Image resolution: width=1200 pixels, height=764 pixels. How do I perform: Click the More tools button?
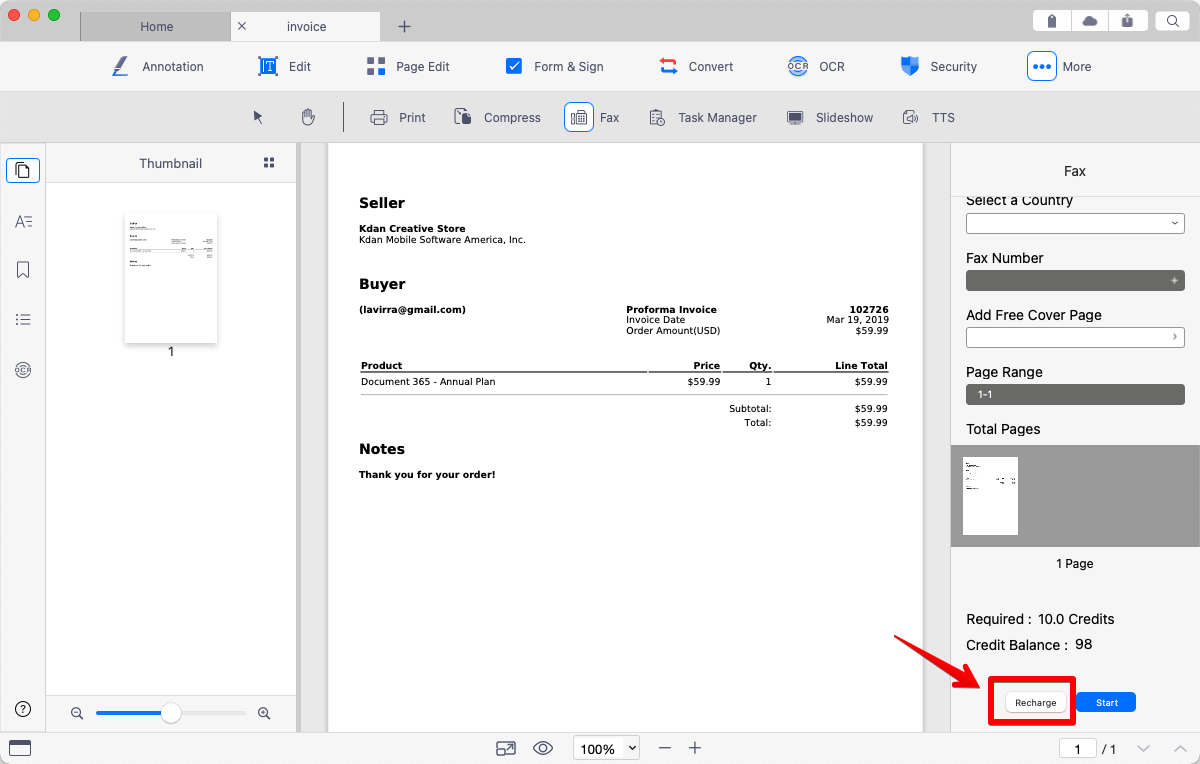(x=1042, y=67)
